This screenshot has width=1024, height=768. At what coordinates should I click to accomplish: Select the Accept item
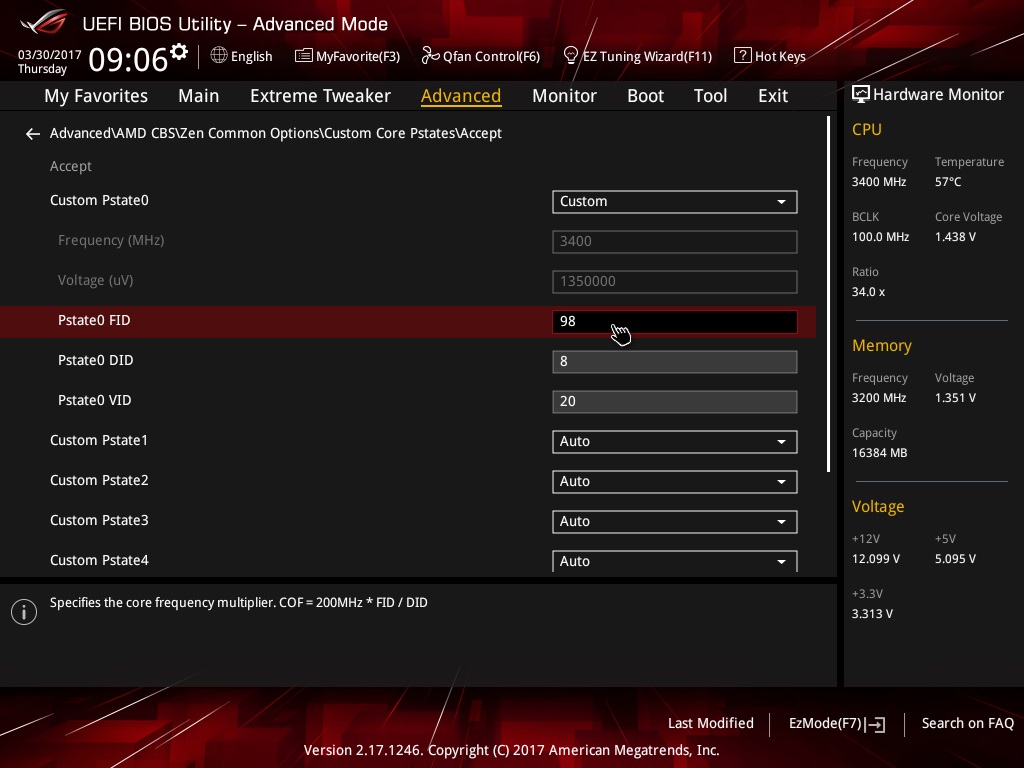pyautogui.click(x=71, y=167)
